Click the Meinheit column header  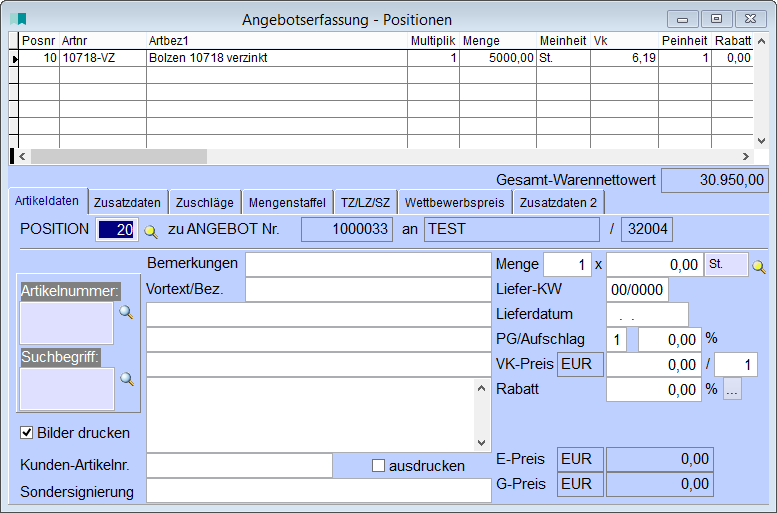point(563,41)
